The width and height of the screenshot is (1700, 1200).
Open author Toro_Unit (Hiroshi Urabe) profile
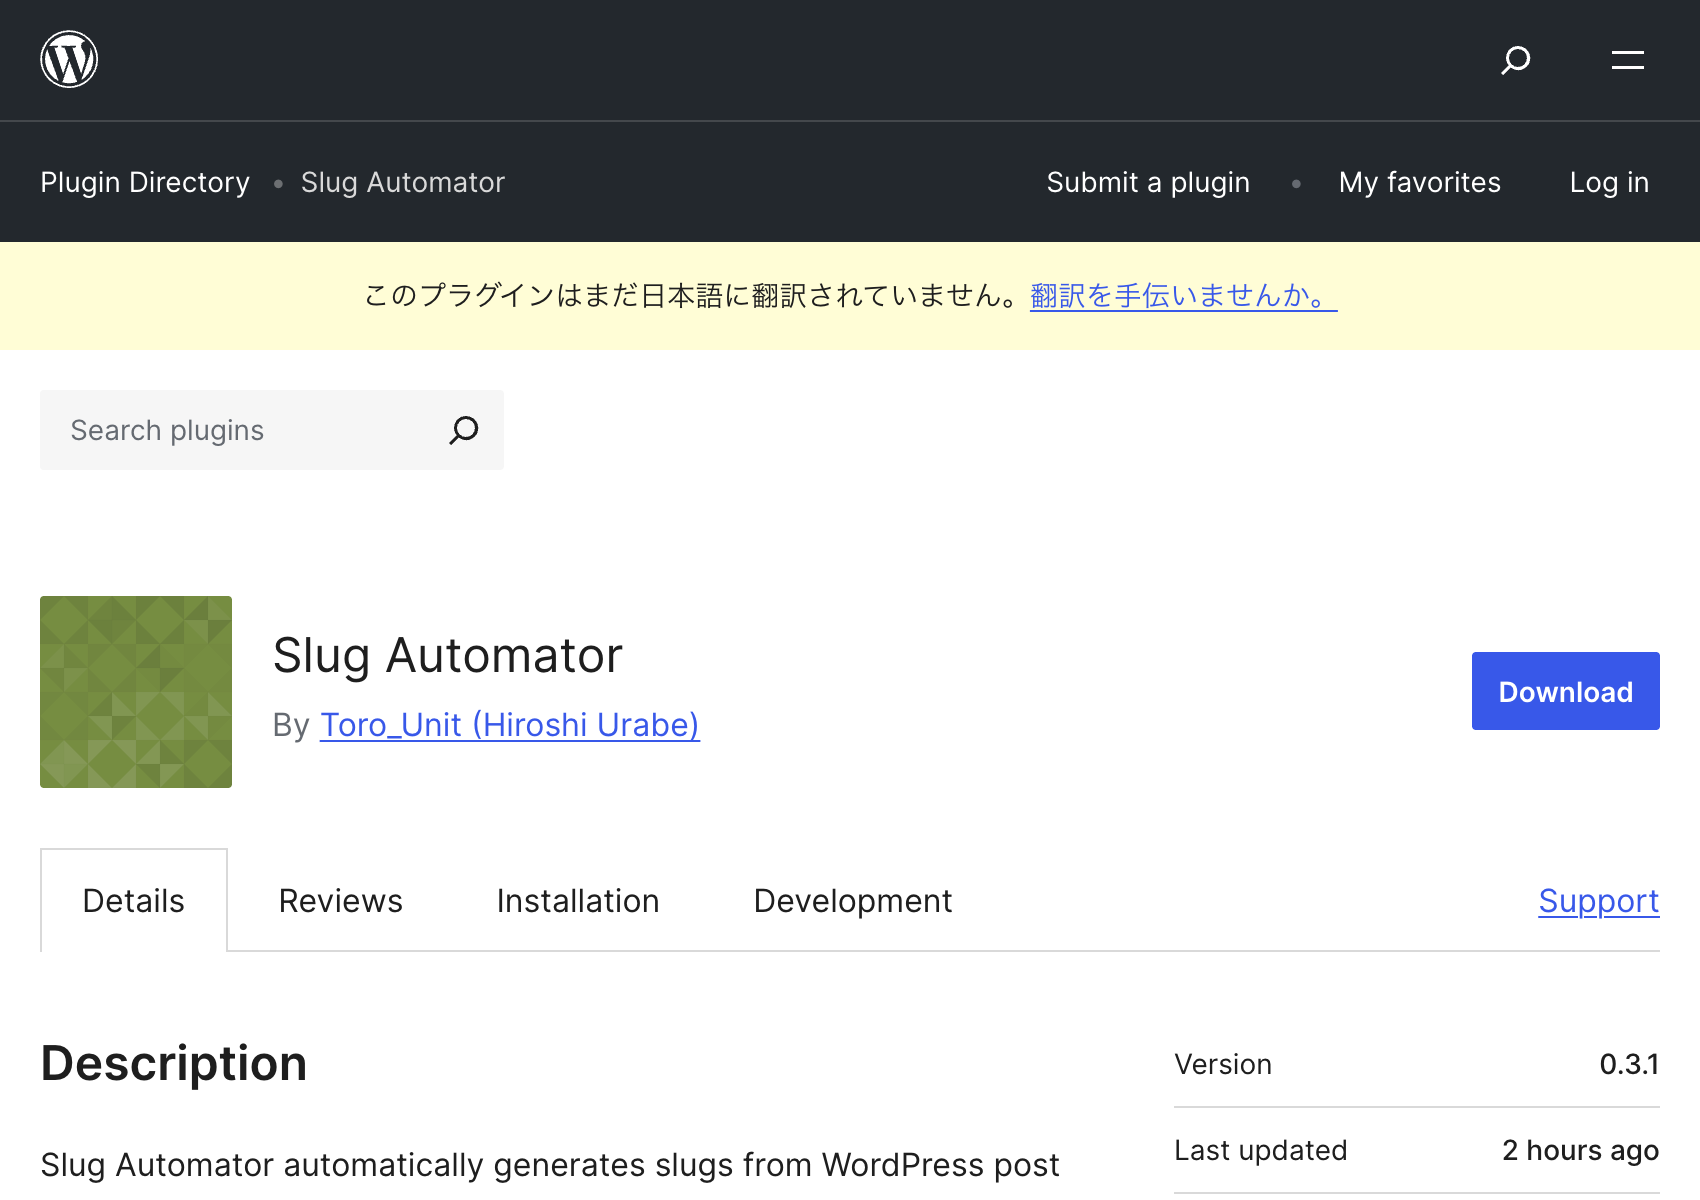[510, 725]
